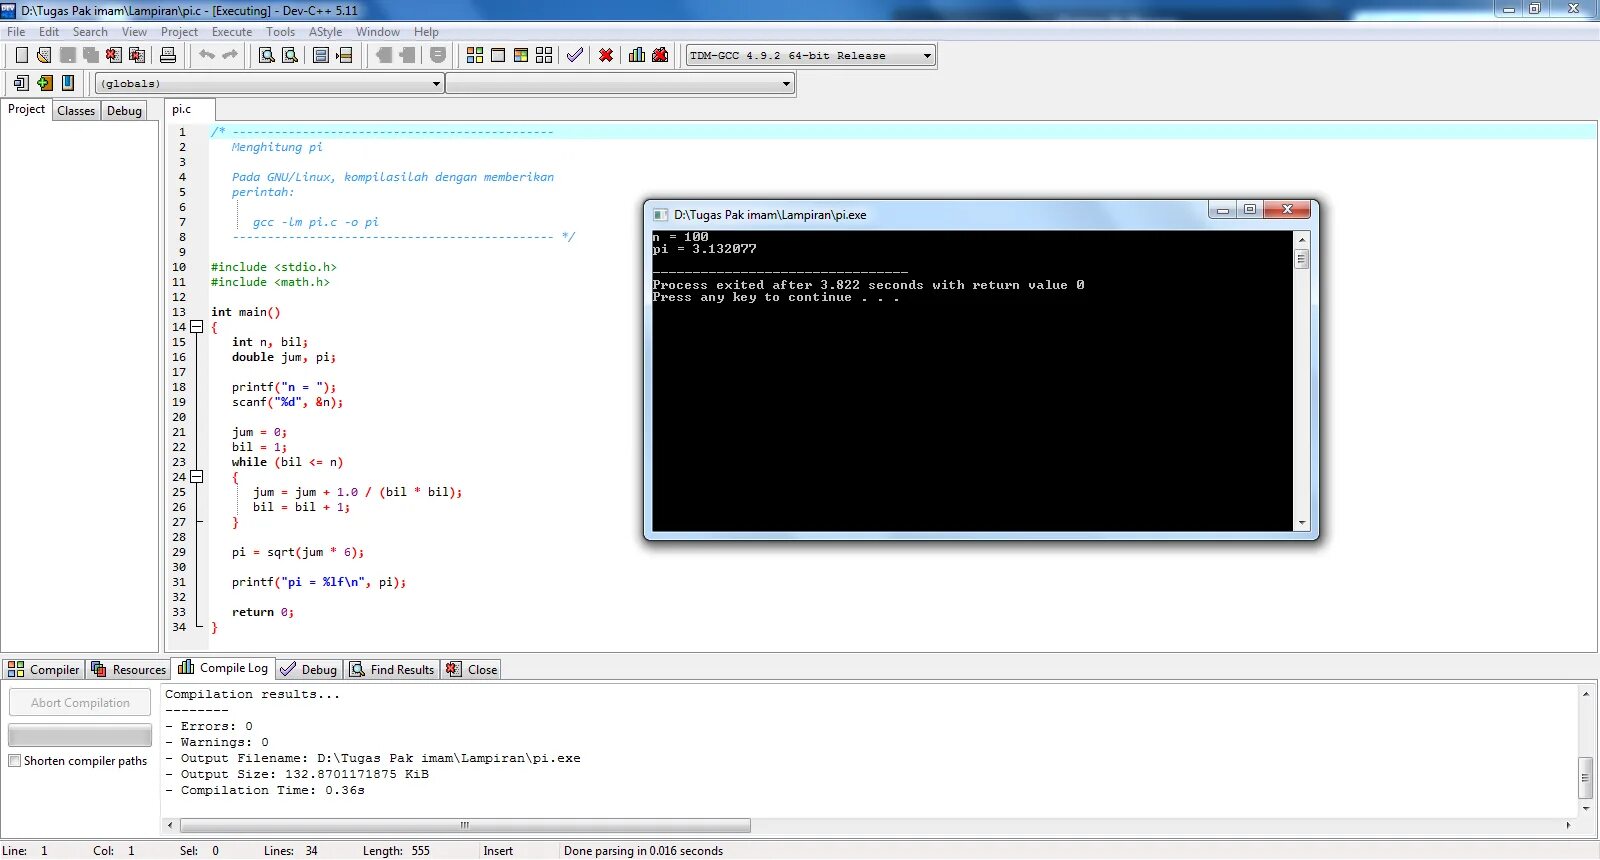Click the pi.exe console vertical scrollbar down arrow
1600x860 pixels.
coord(1302,523)
